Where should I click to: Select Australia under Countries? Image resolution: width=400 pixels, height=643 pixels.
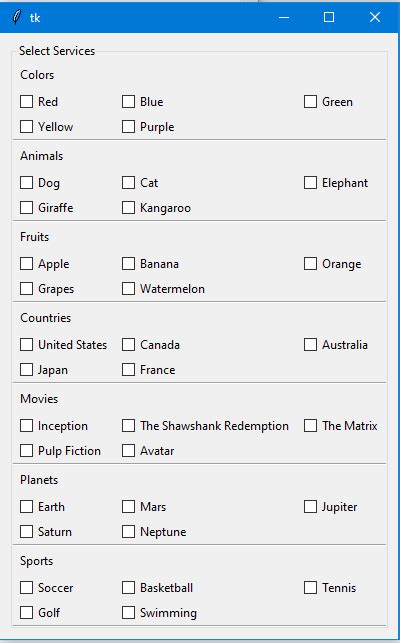click(311, 345)
